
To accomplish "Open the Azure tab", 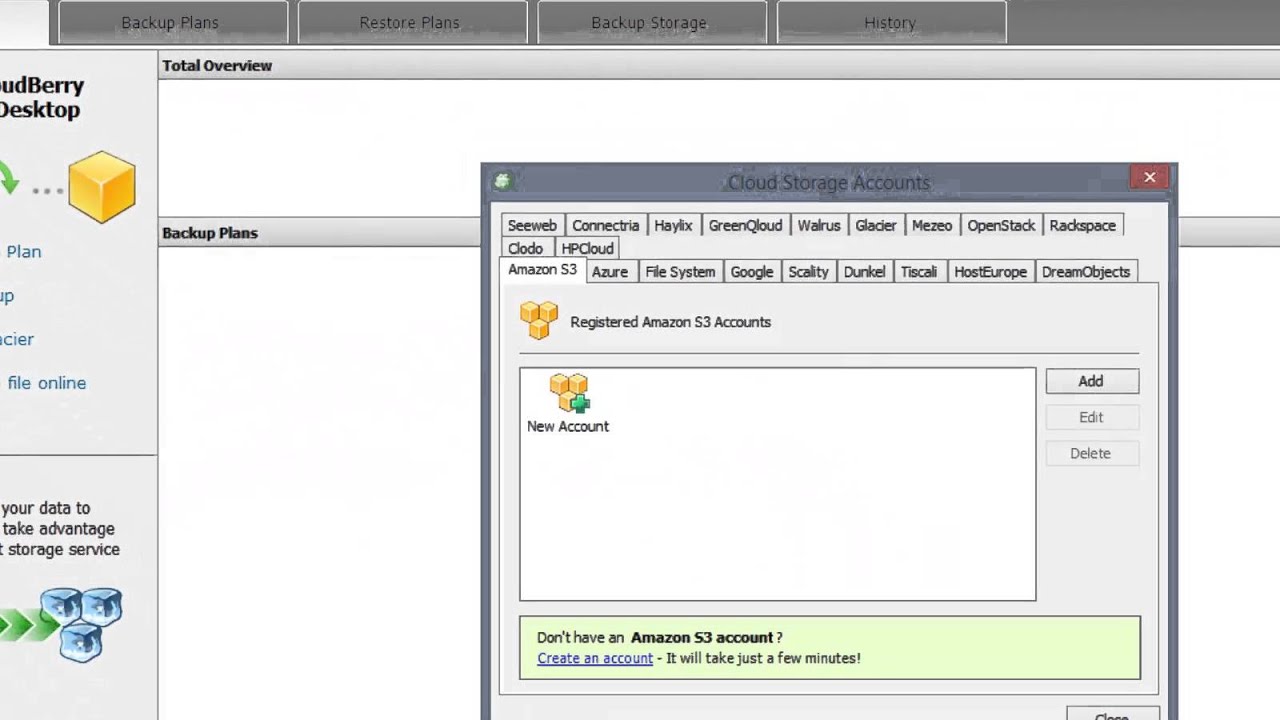I will (610, 272).
